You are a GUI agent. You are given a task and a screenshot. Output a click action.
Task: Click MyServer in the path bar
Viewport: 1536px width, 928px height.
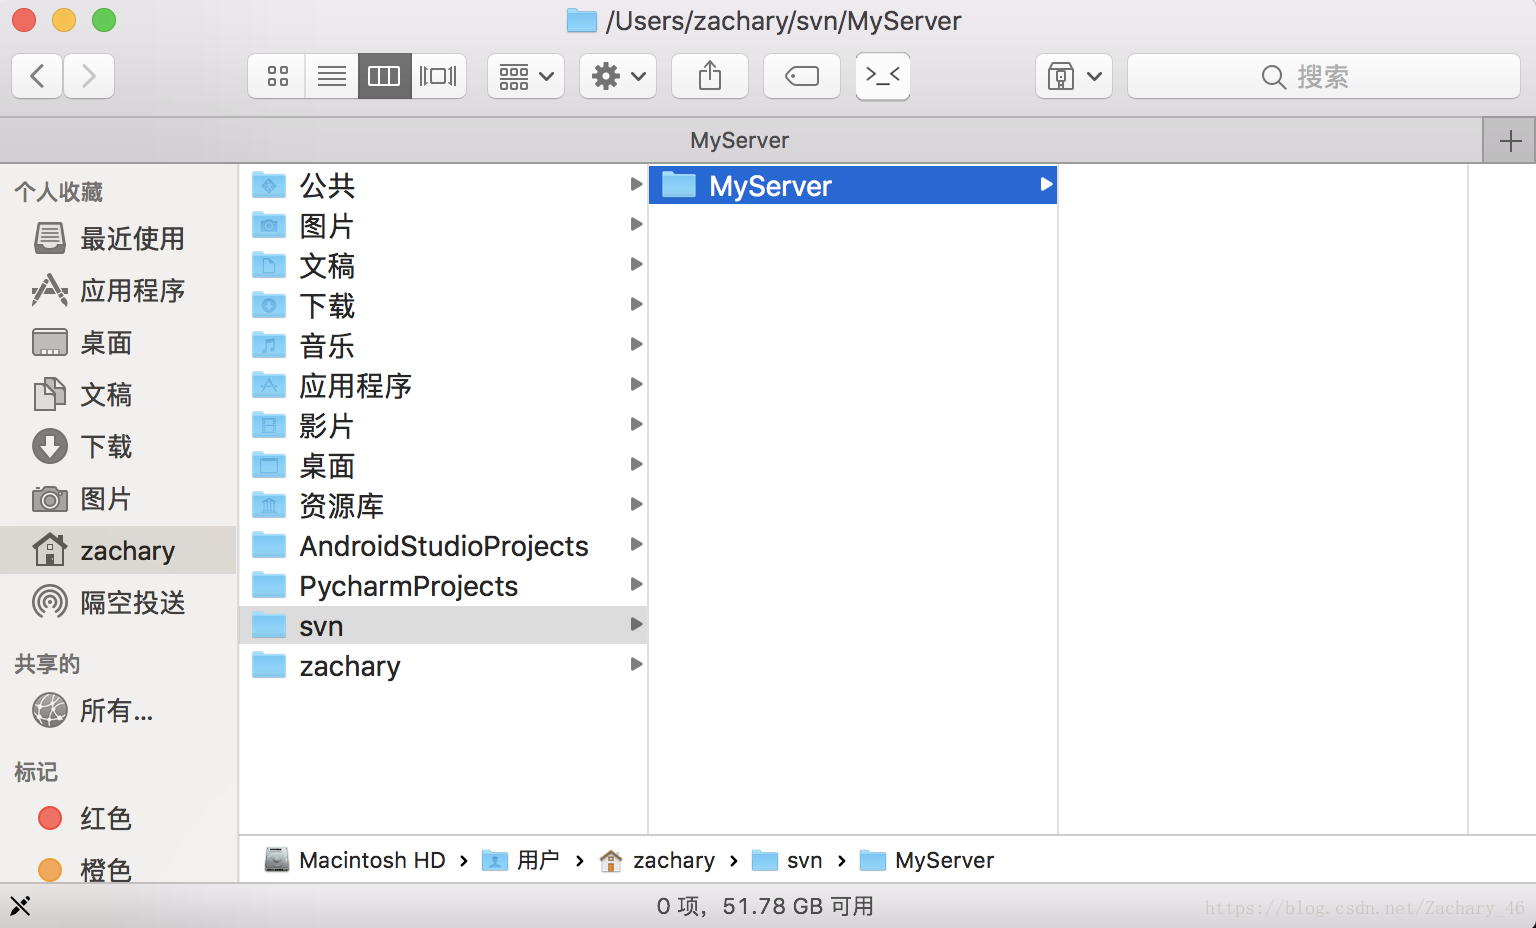point(927,860)
